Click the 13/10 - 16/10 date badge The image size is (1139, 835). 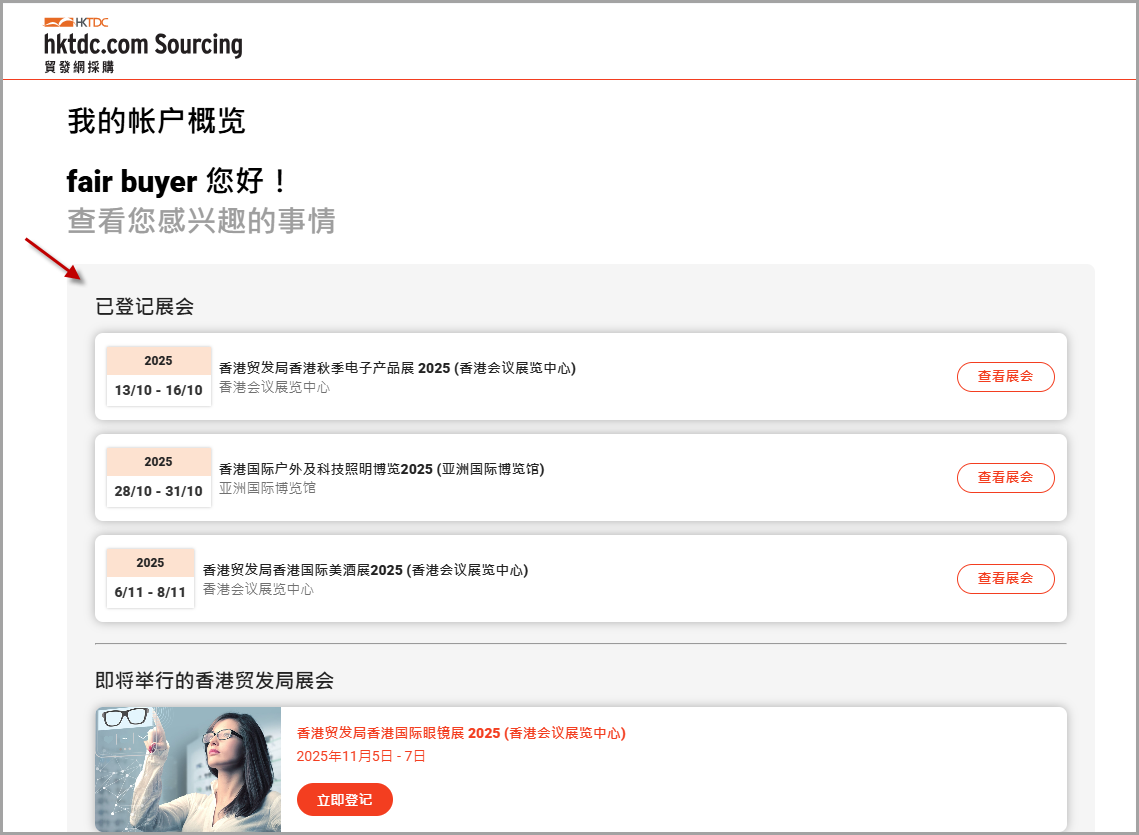[158, 376]
